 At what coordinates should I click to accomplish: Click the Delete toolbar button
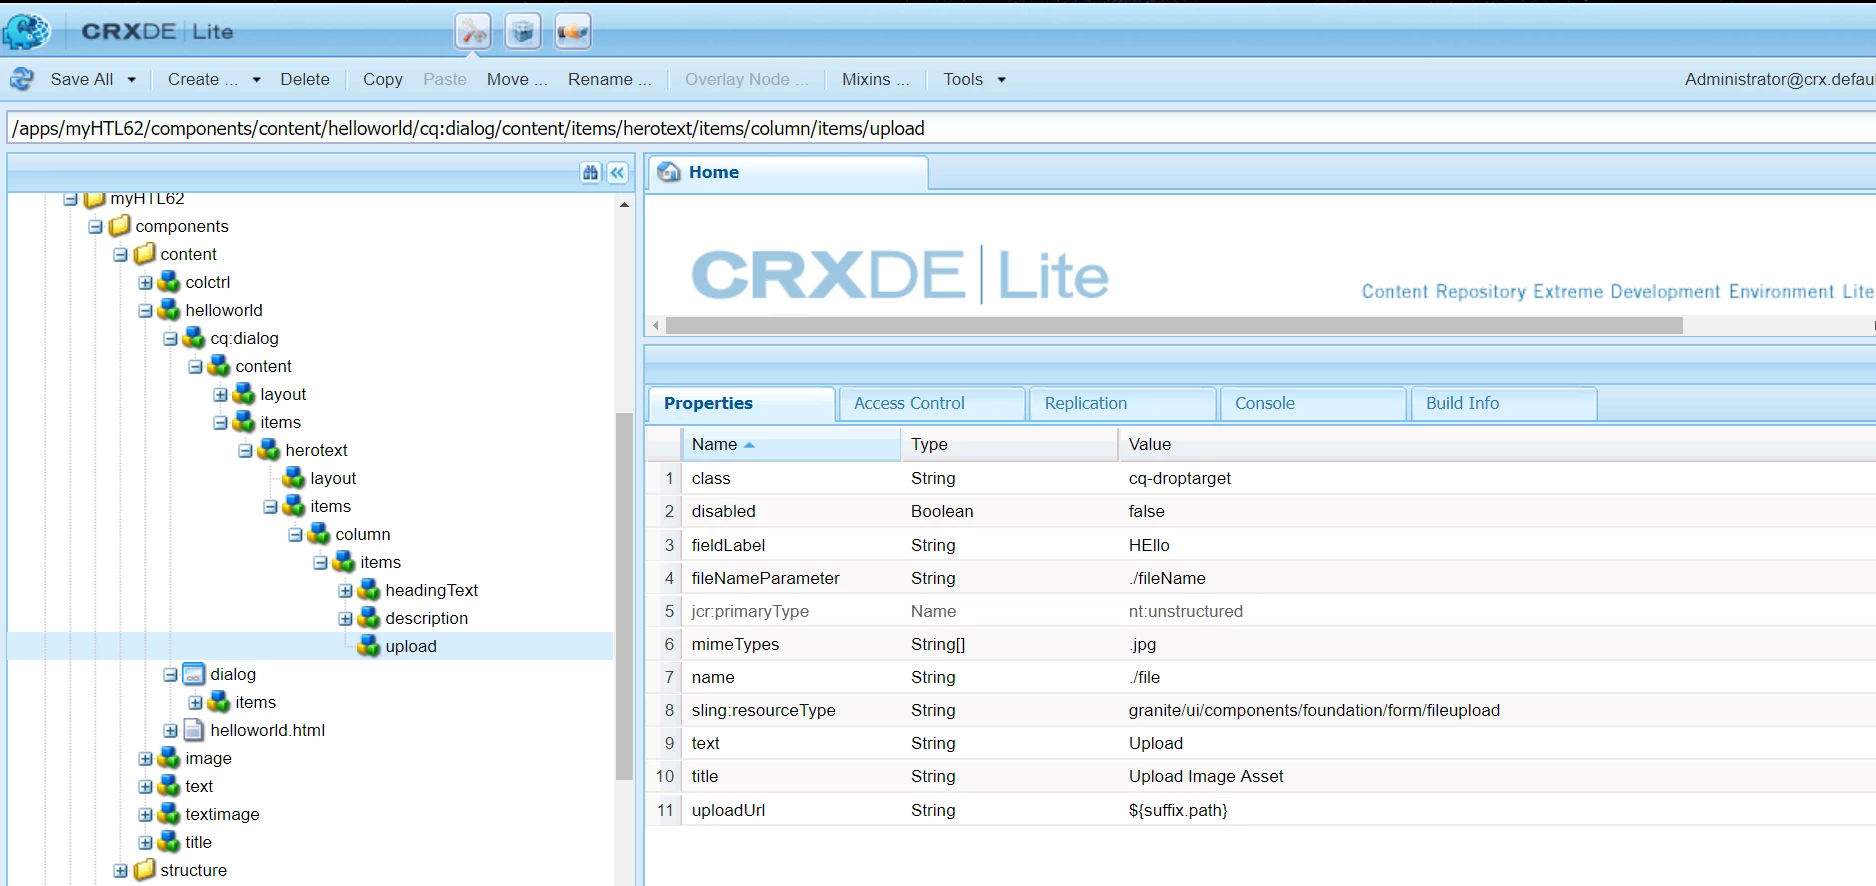(x=305, y=79)
